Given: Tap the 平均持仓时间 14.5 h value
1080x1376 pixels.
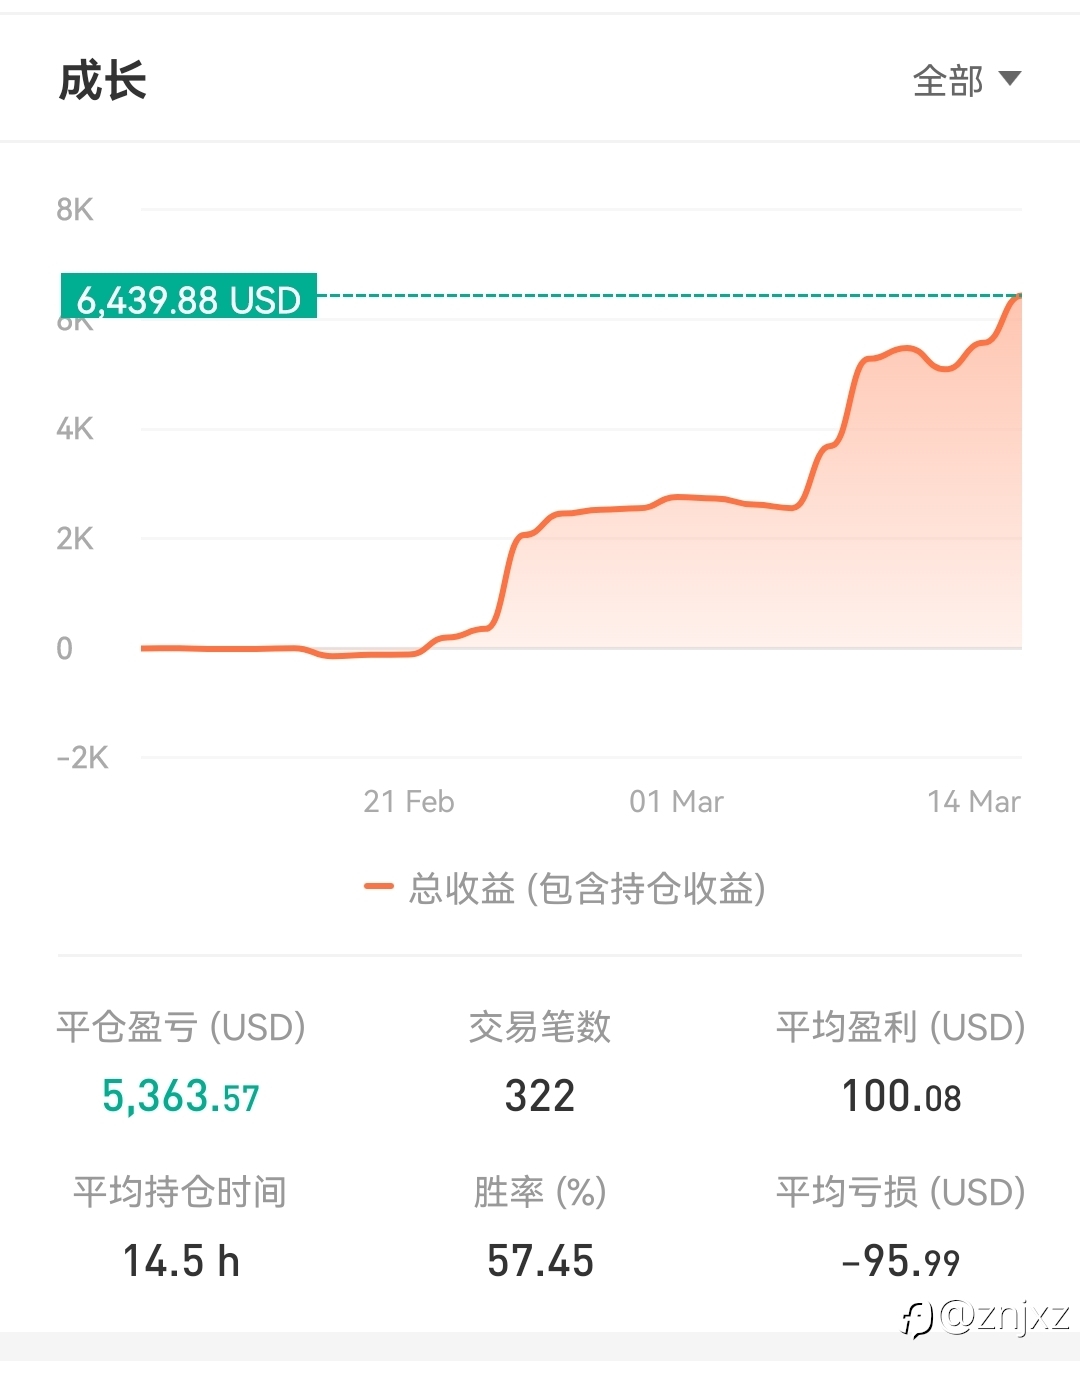Looking at the screenshot, I should [181, 1261].
